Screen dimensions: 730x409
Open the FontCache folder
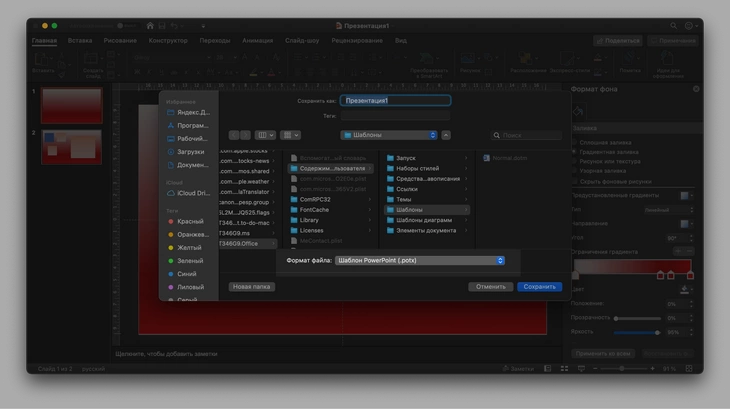click(331, 209)
